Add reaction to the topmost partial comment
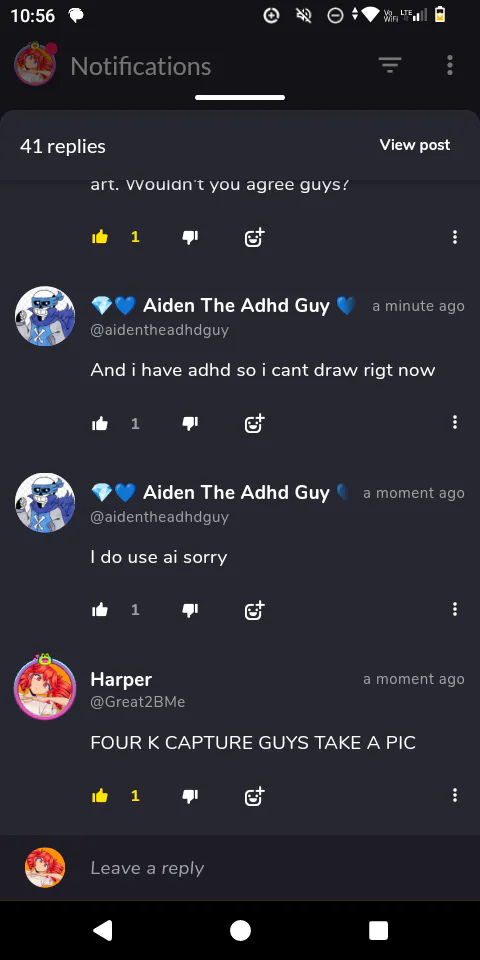This screenshot has width=480, height=960. (x=254, y=237)
